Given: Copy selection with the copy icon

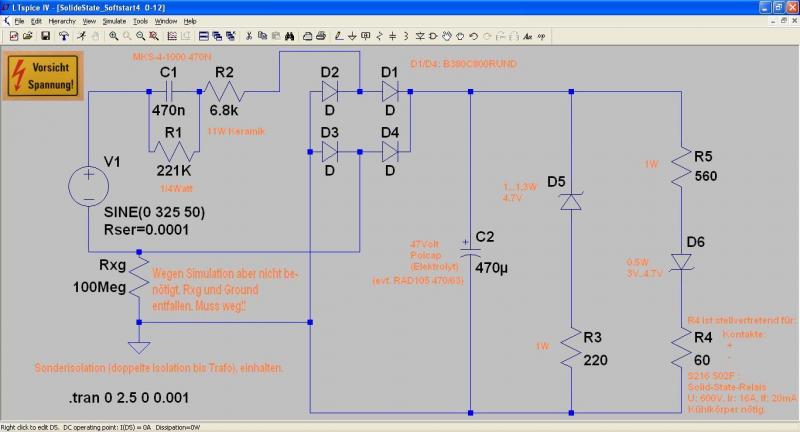Looking at the screenshot, I should [262, 36].
